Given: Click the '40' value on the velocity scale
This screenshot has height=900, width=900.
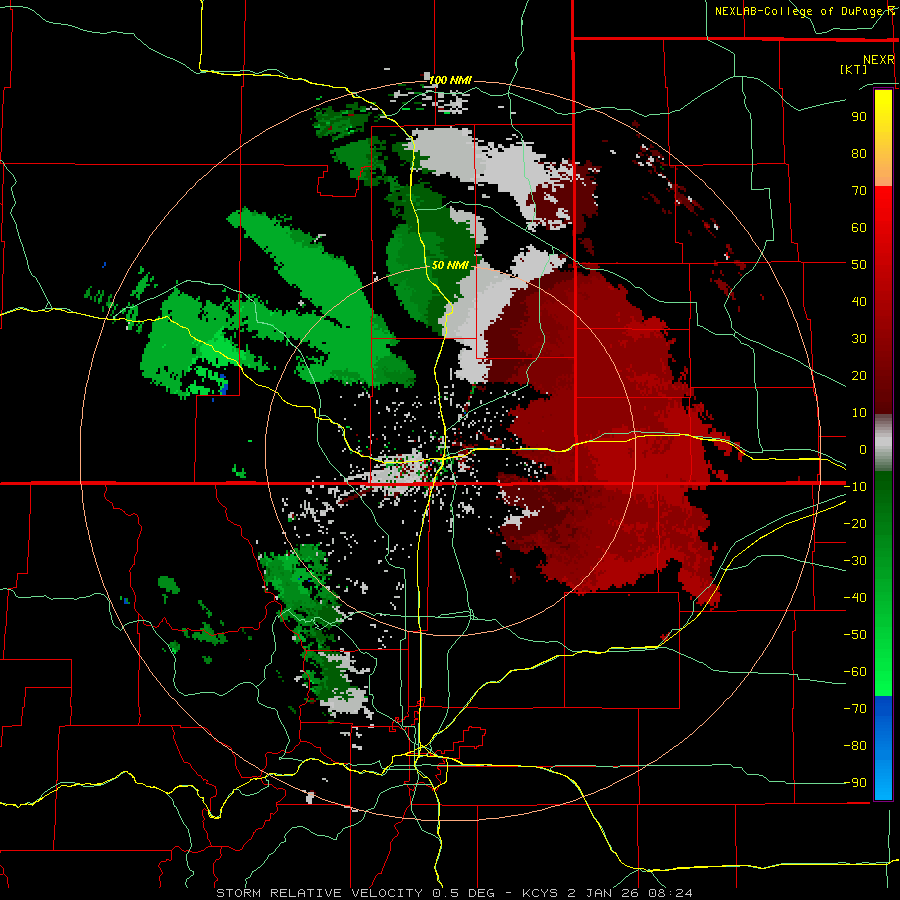Looking at the screenshot, I should (x=859, y=301).
